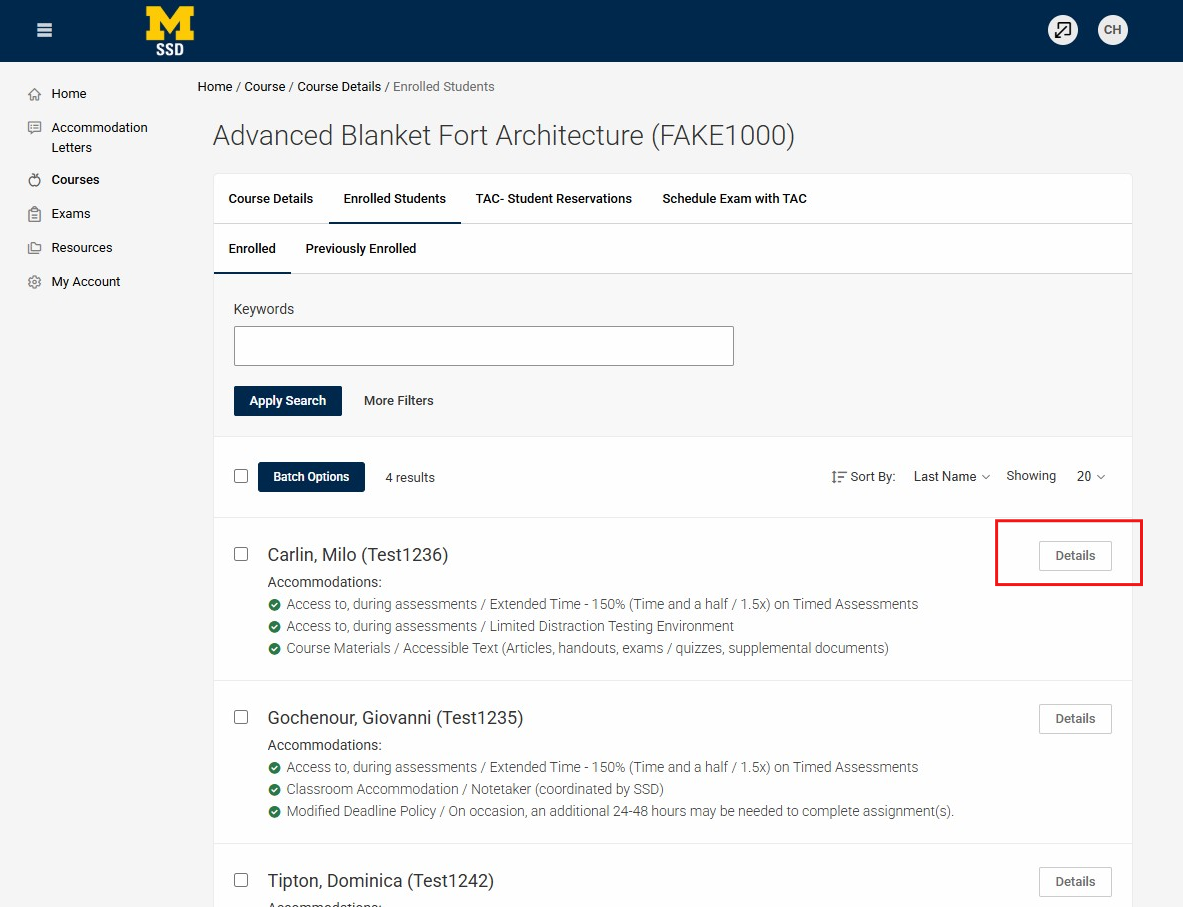Click the Accommodation Letters sidebar icon
1183x907 pixels.
(35, 128)
